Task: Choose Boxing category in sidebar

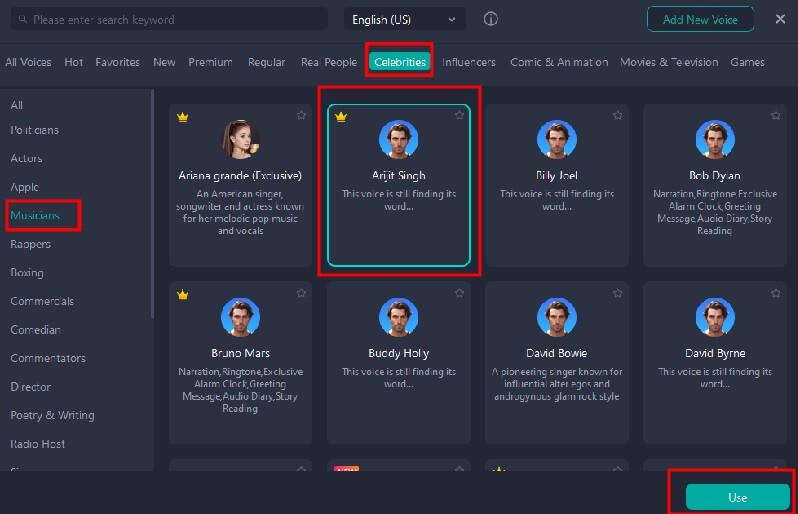Action: (x=27, y=273)
